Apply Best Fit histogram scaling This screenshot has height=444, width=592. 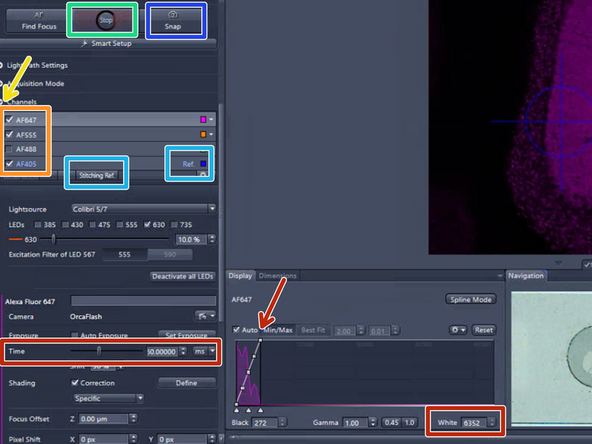313,330
